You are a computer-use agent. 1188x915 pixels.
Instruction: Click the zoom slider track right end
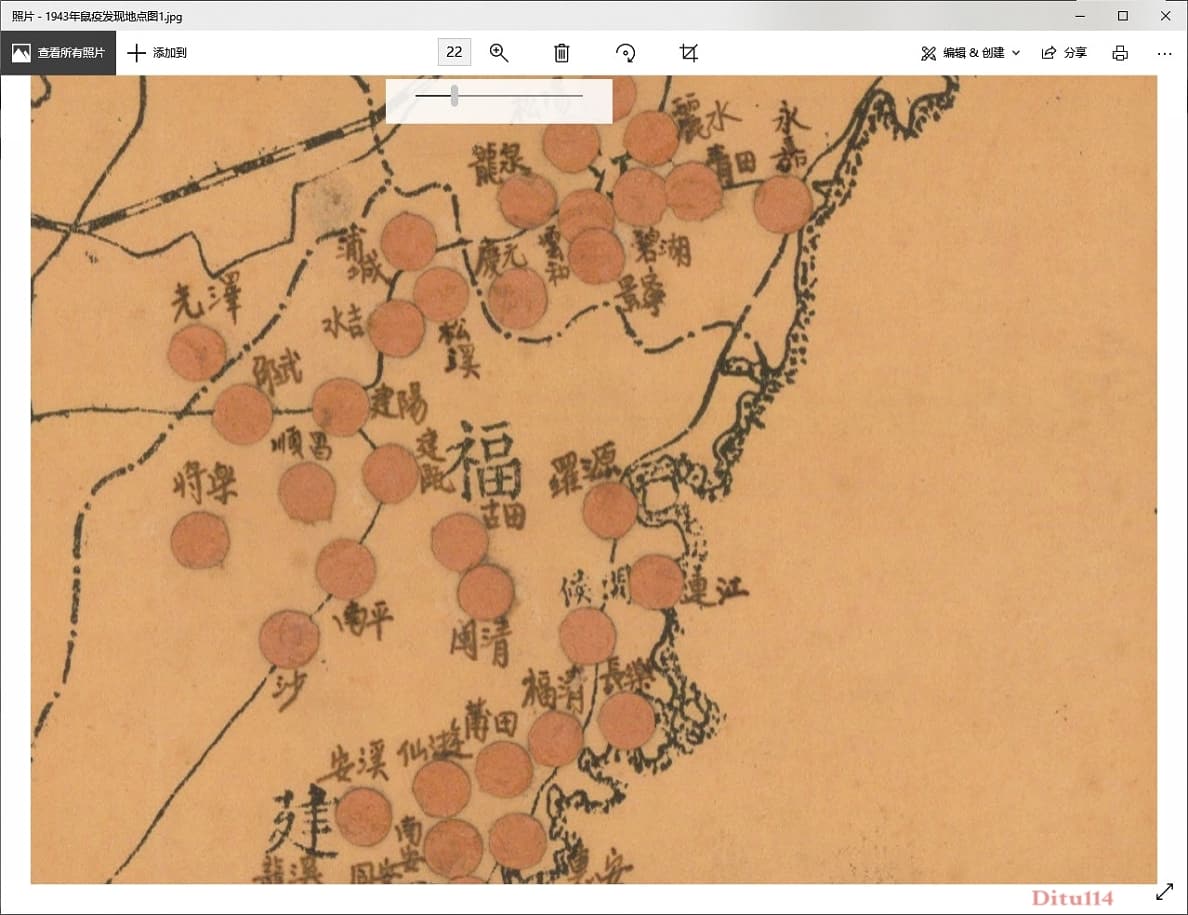tap(580, 95)
